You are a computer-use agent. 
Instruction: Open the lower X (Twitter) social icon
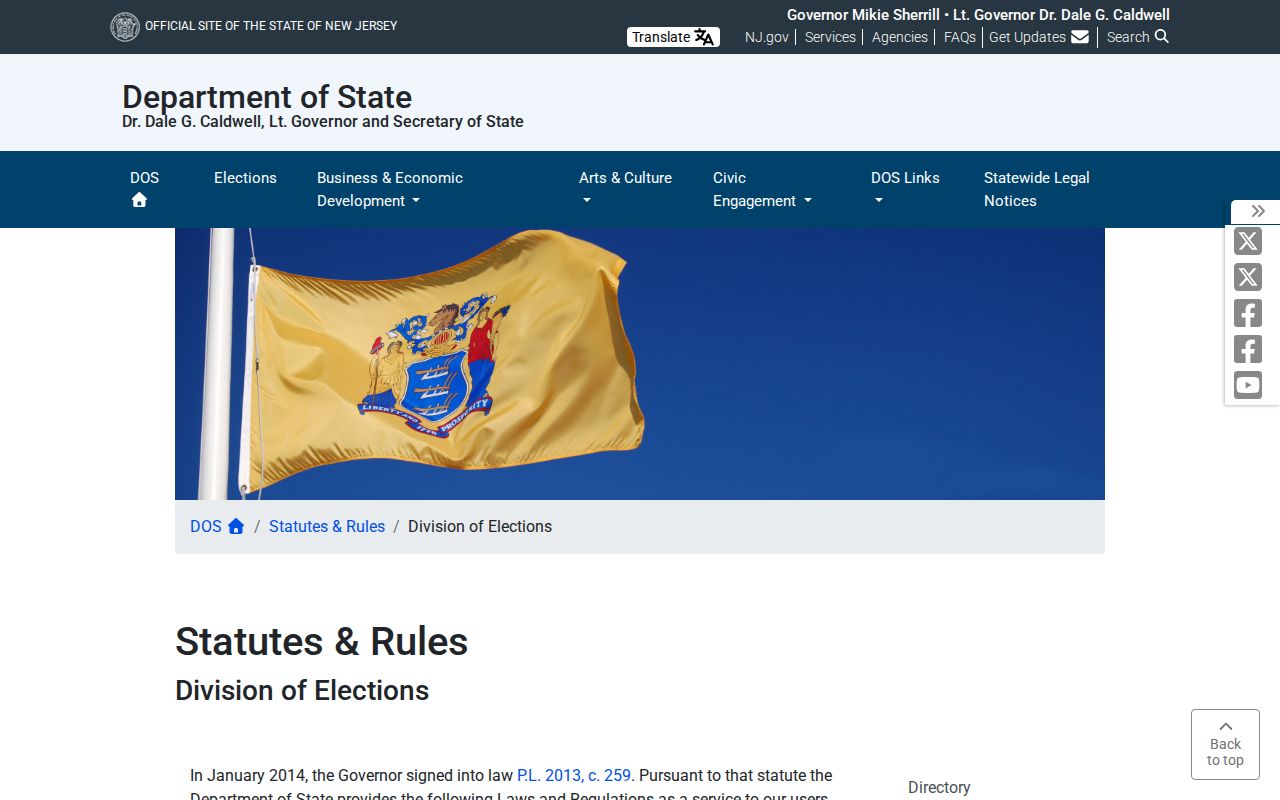click(1248, 277)
